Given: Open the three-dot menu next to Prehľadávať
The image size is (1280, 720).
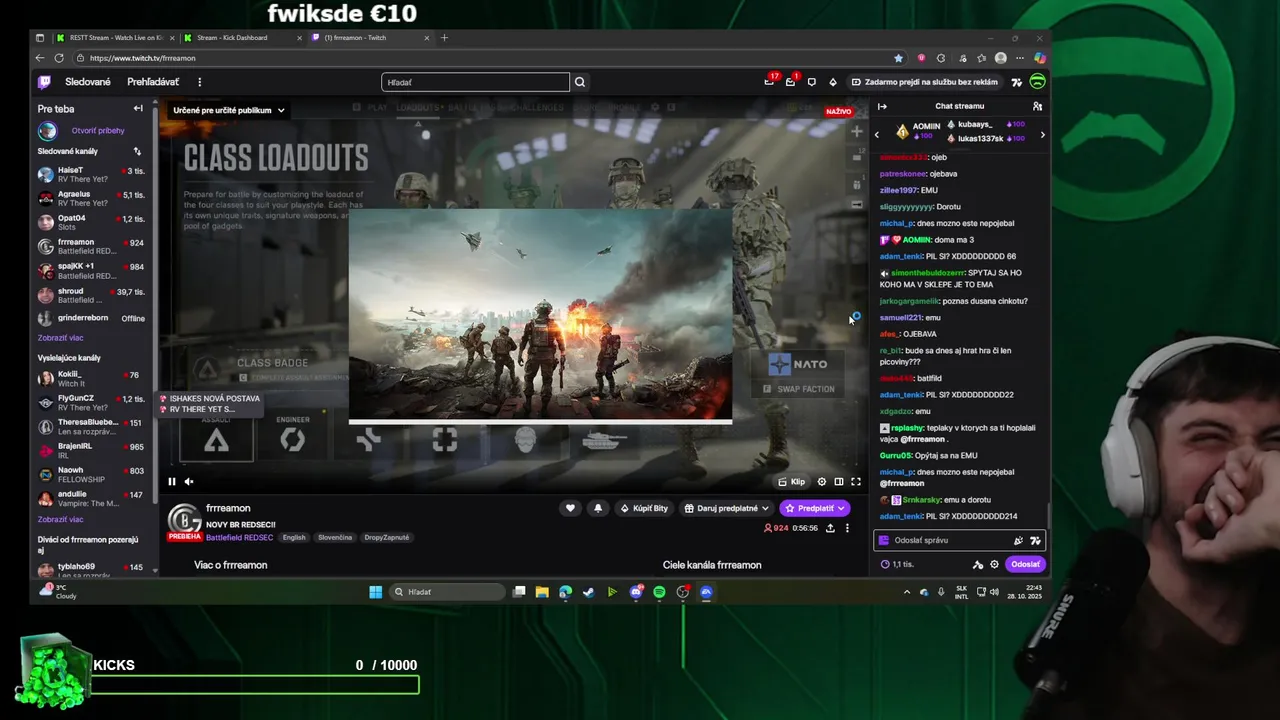Looking at the screenshot, I should (x=199, y=82).
